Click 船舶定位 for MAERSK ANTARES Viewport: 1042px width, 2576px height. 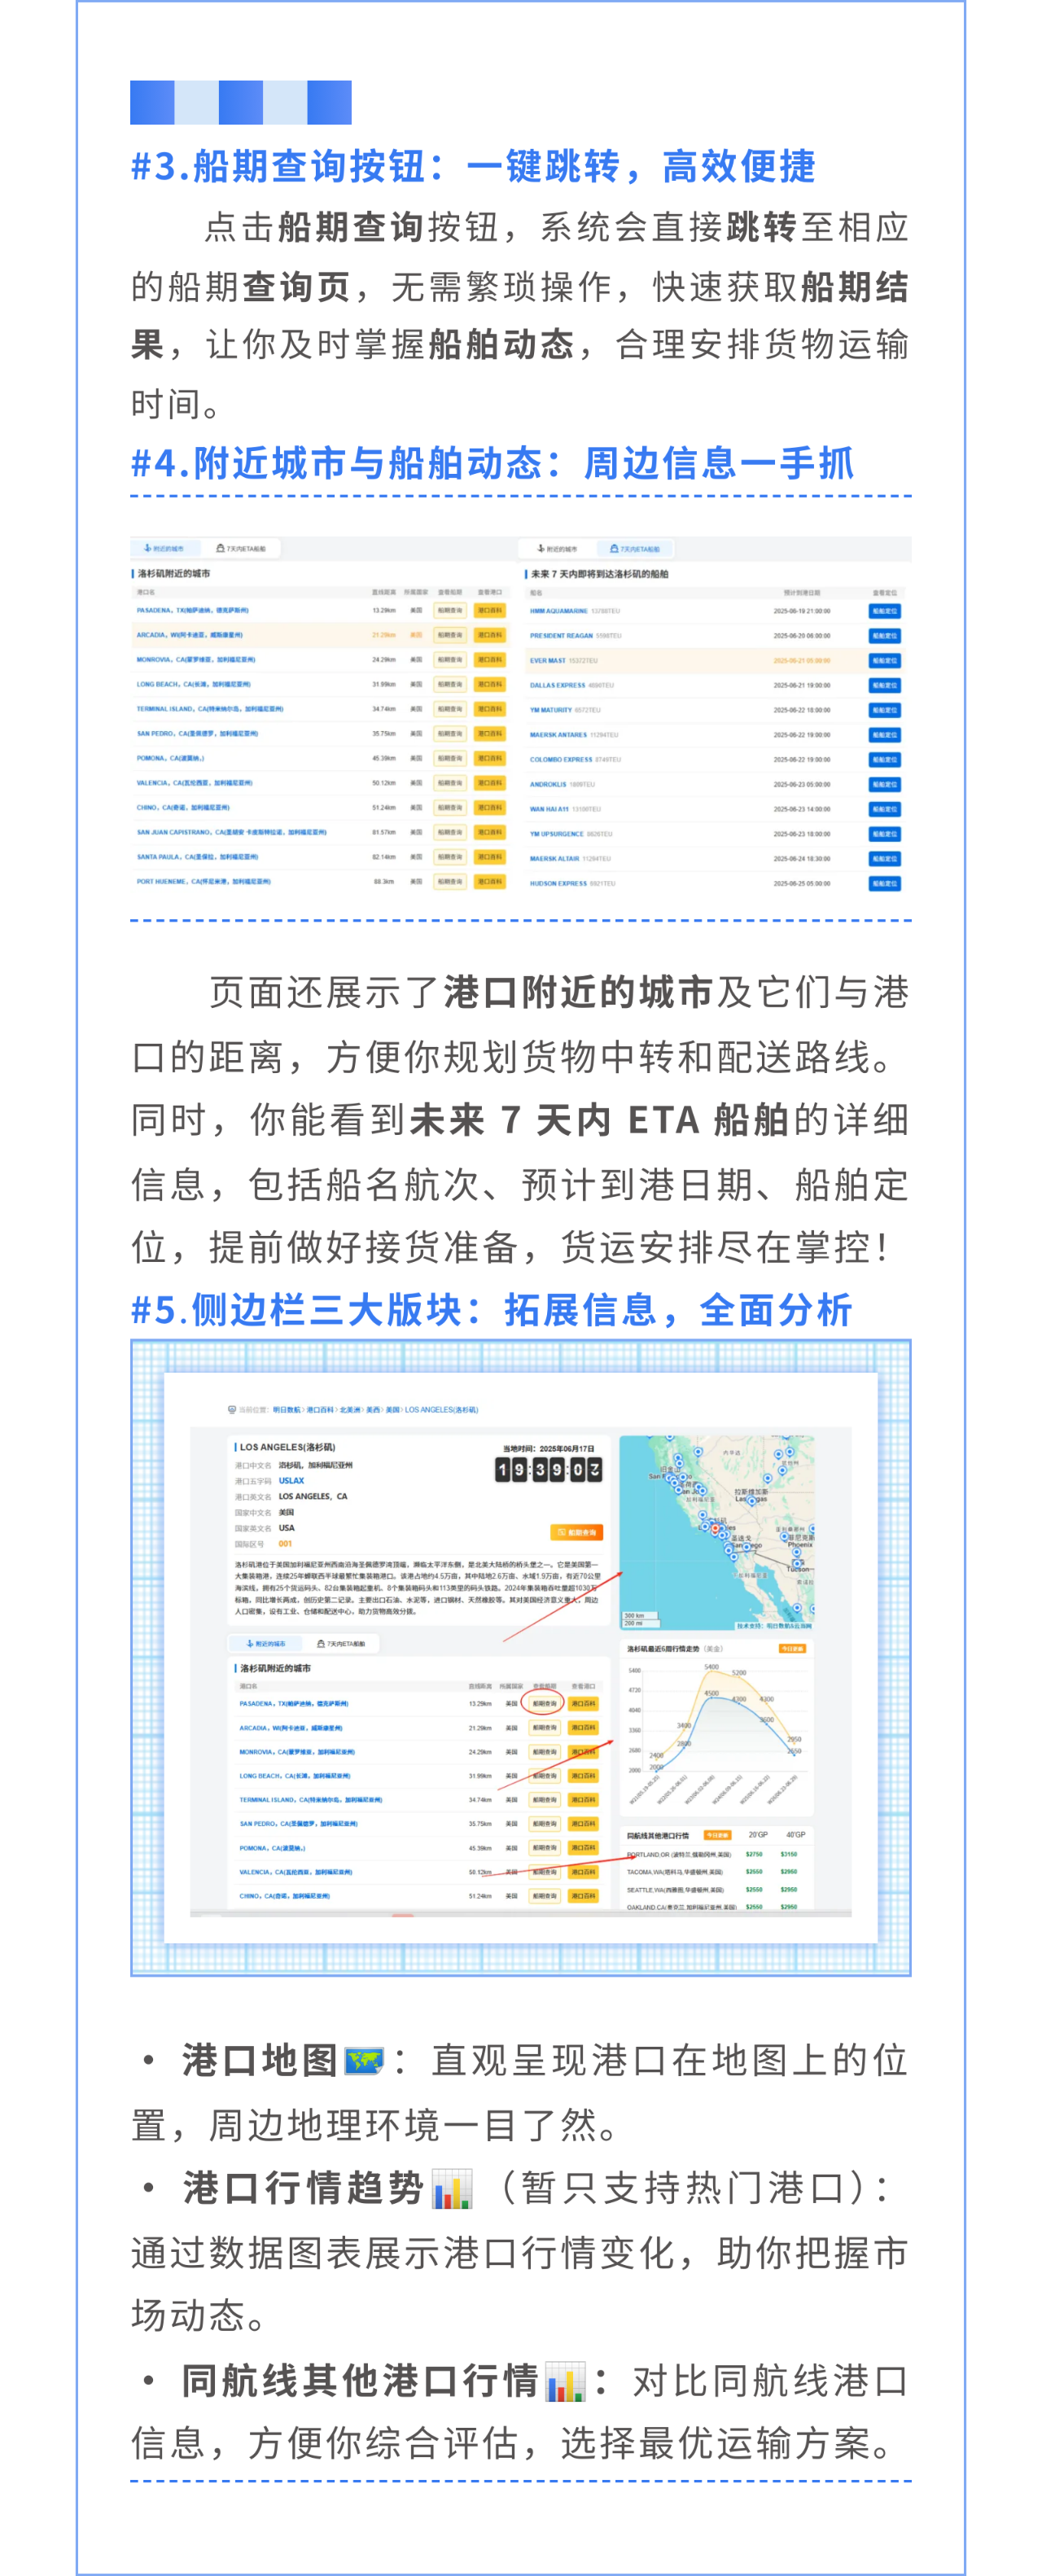[x=885, y=734]
